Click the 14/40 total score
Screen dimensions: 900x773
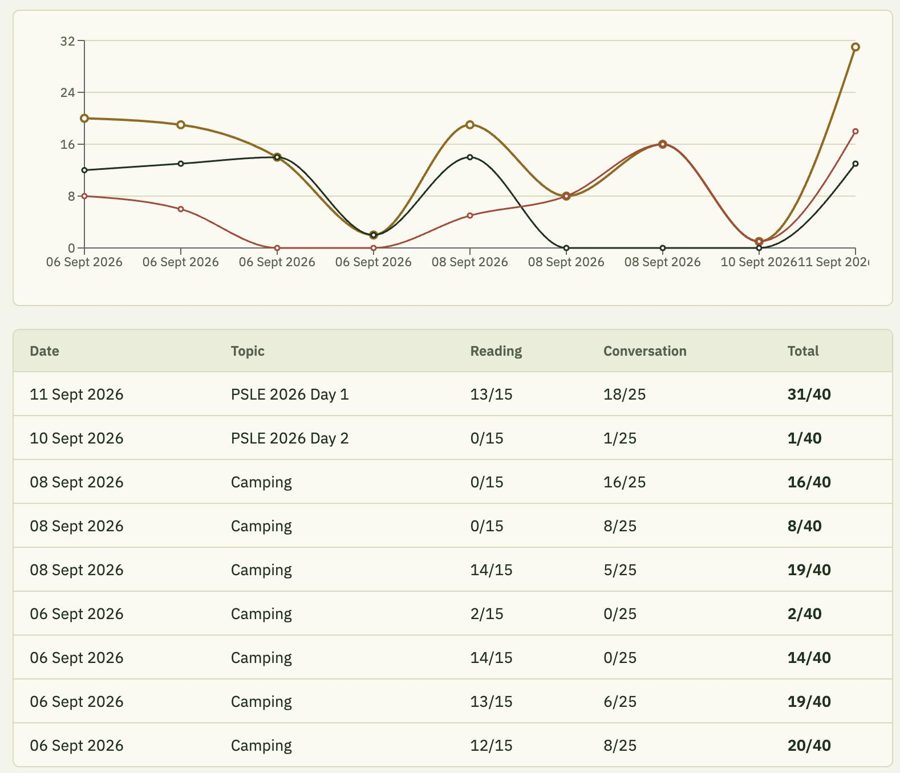[809, 658]
